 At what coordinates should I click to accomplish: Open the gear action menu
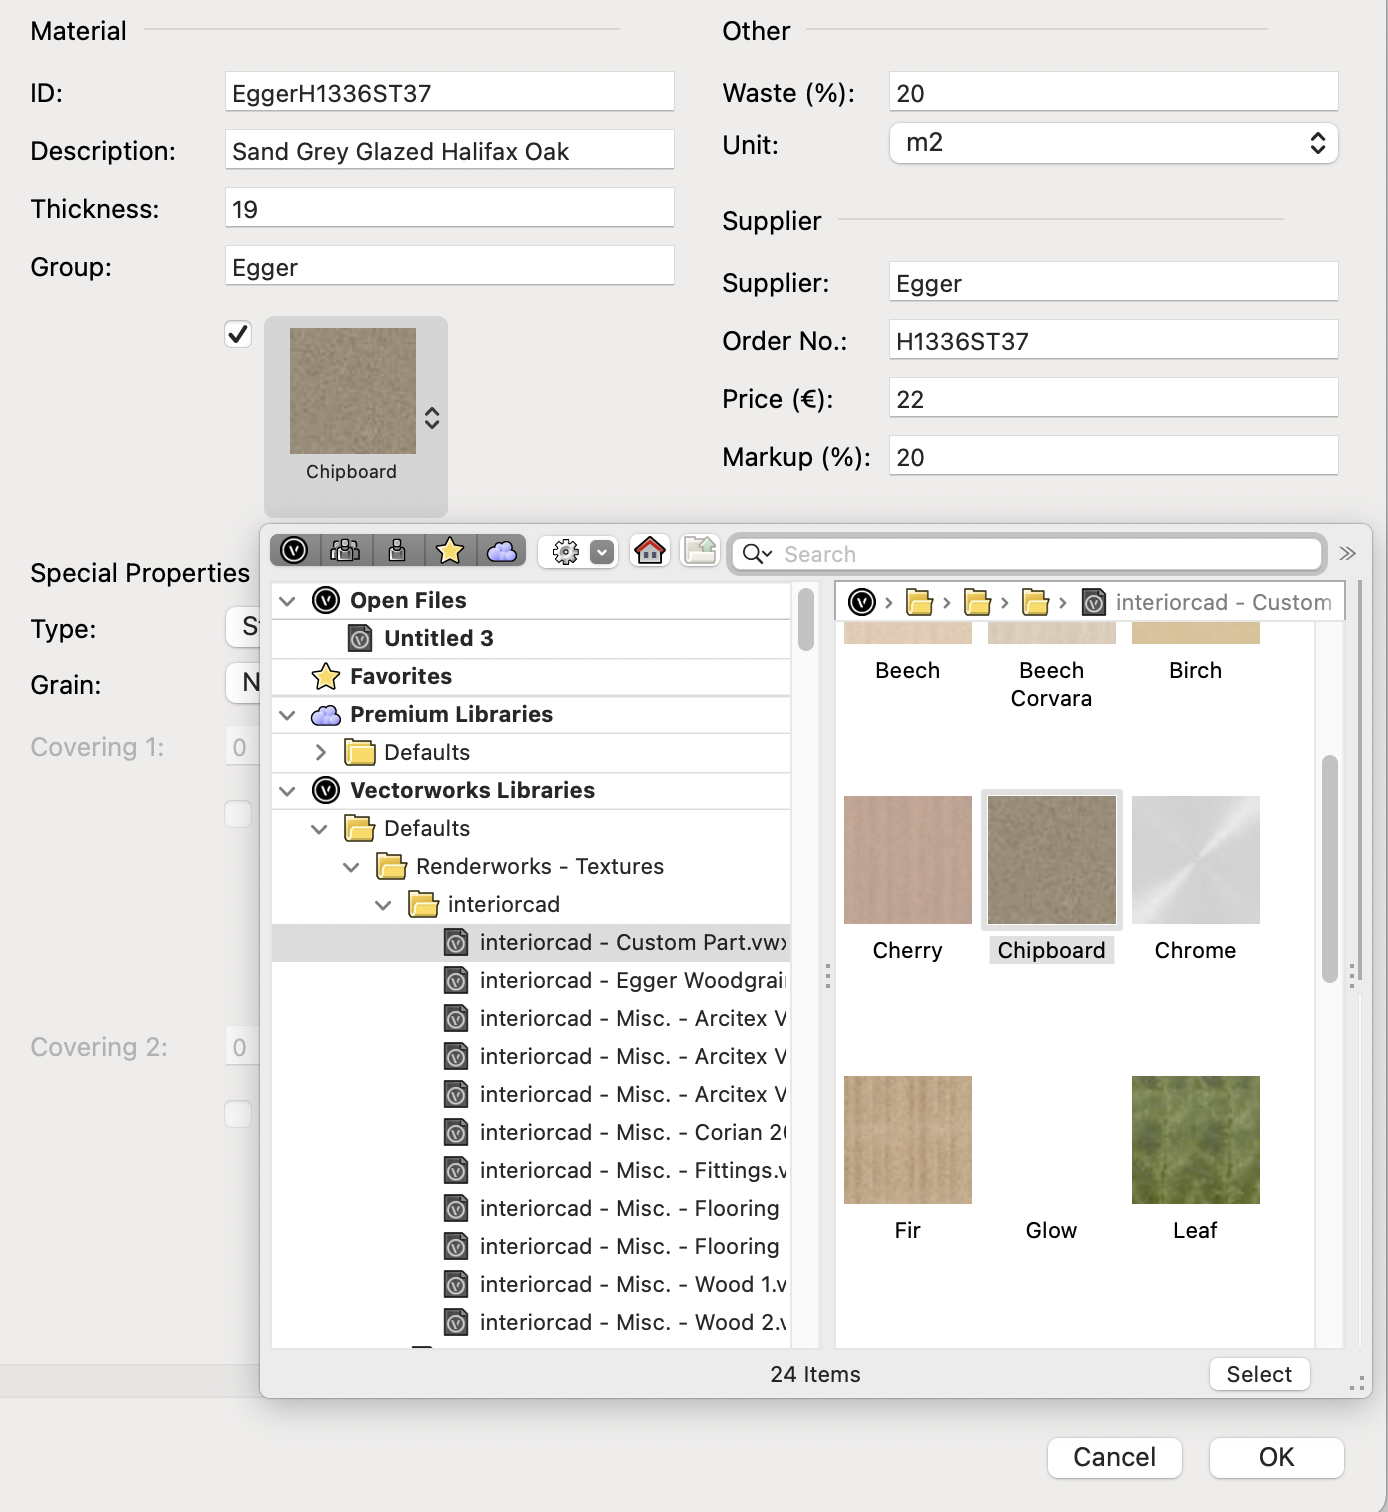577,552
